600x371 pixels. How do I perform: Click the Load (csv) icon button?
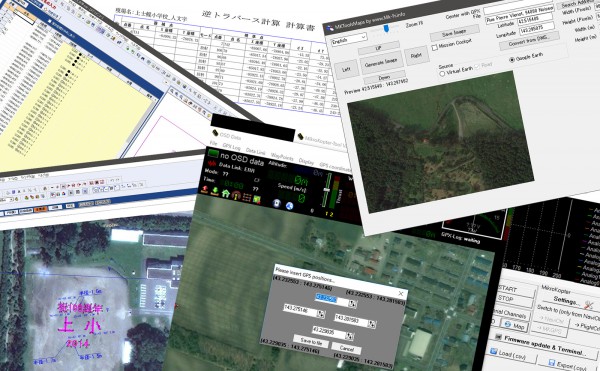(493, 351)
